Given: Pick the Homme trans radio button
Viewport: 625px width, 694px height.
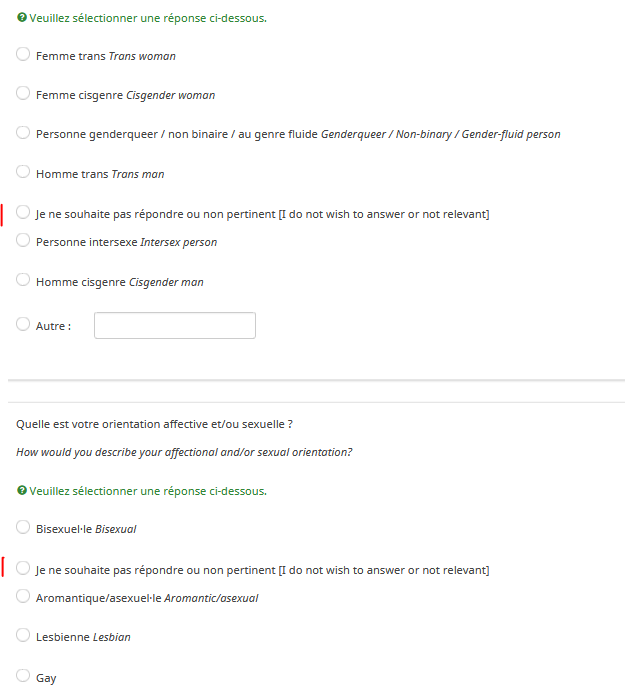Looking at the screenshot, I should pyautogui.click(x=23, y=173).
